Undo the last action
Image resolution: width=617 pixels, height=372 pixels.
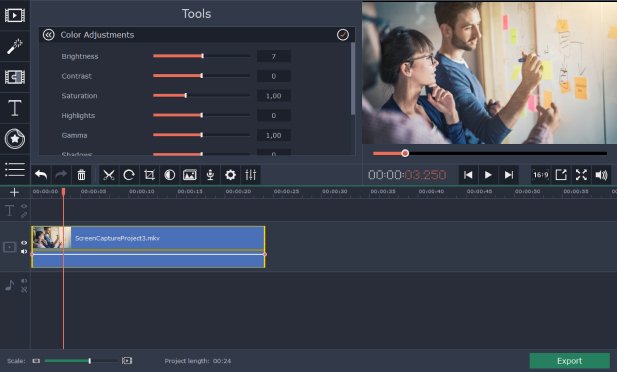coord(41,175)
